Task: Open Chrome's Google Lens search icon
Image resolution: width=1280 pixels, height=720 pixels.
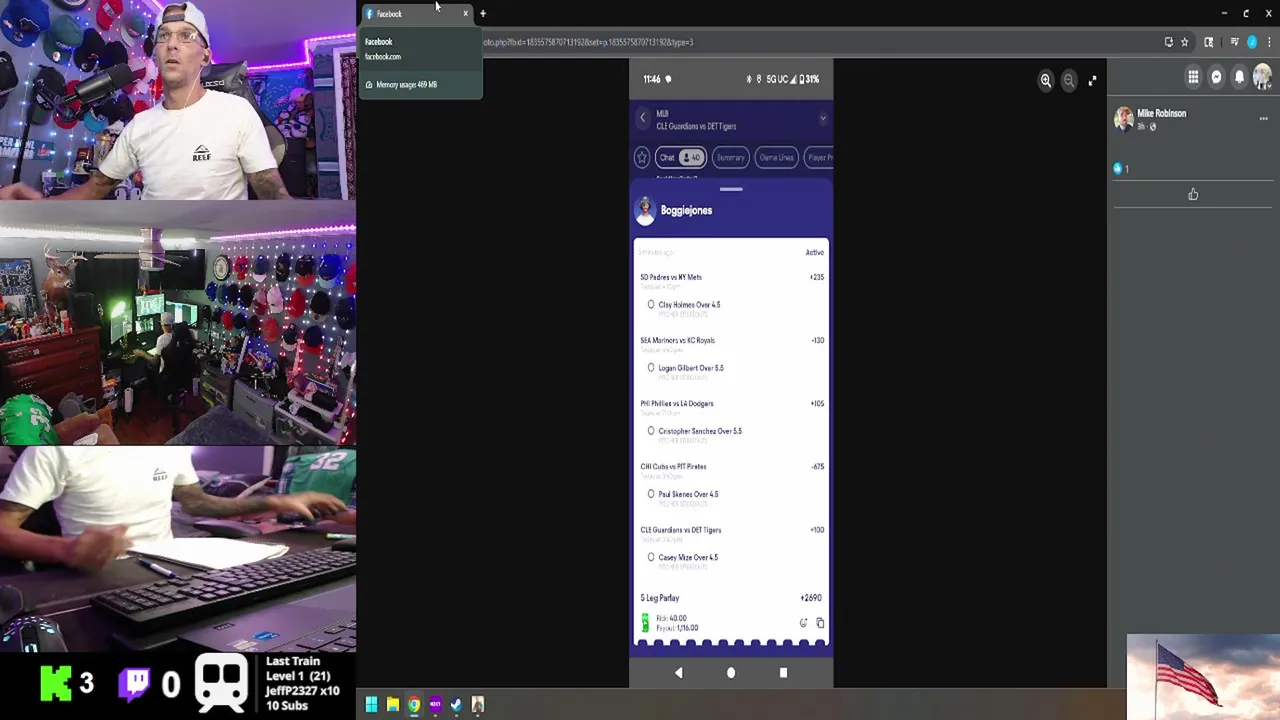Action: 1208,42
